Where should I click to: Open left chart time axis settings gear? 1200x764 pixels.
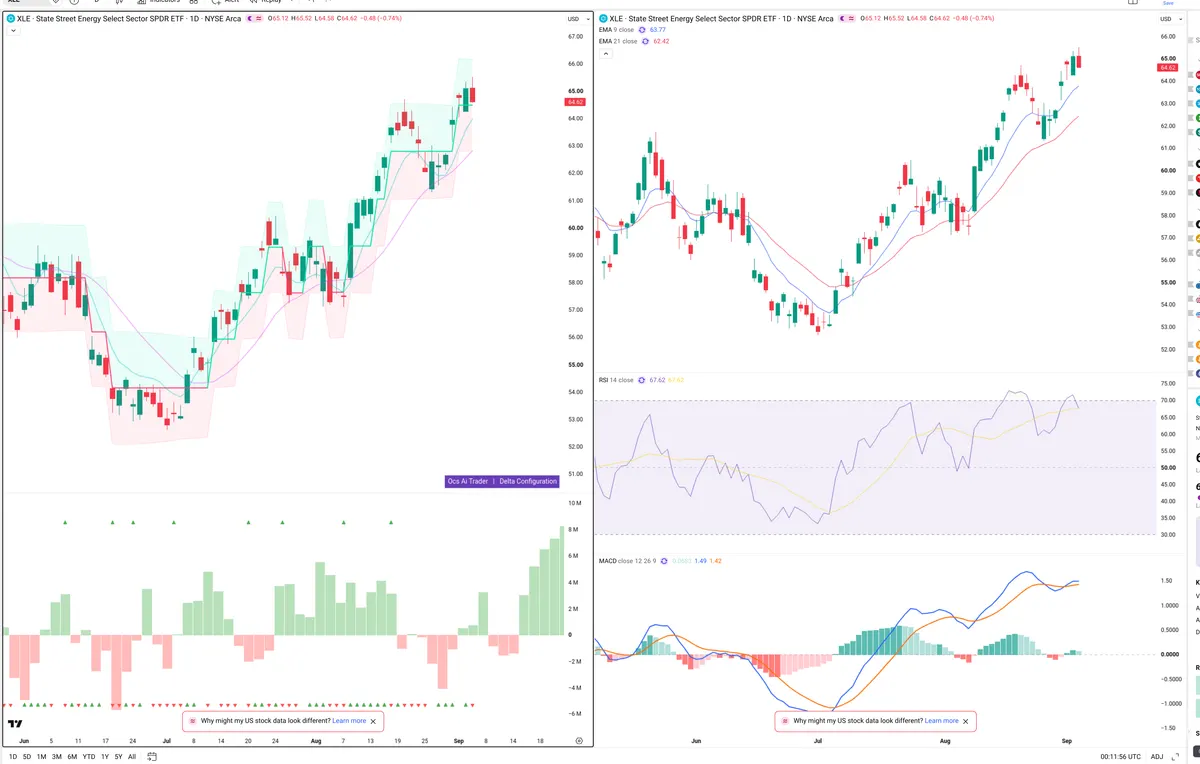pyautogui.click(x=579, y=740)
